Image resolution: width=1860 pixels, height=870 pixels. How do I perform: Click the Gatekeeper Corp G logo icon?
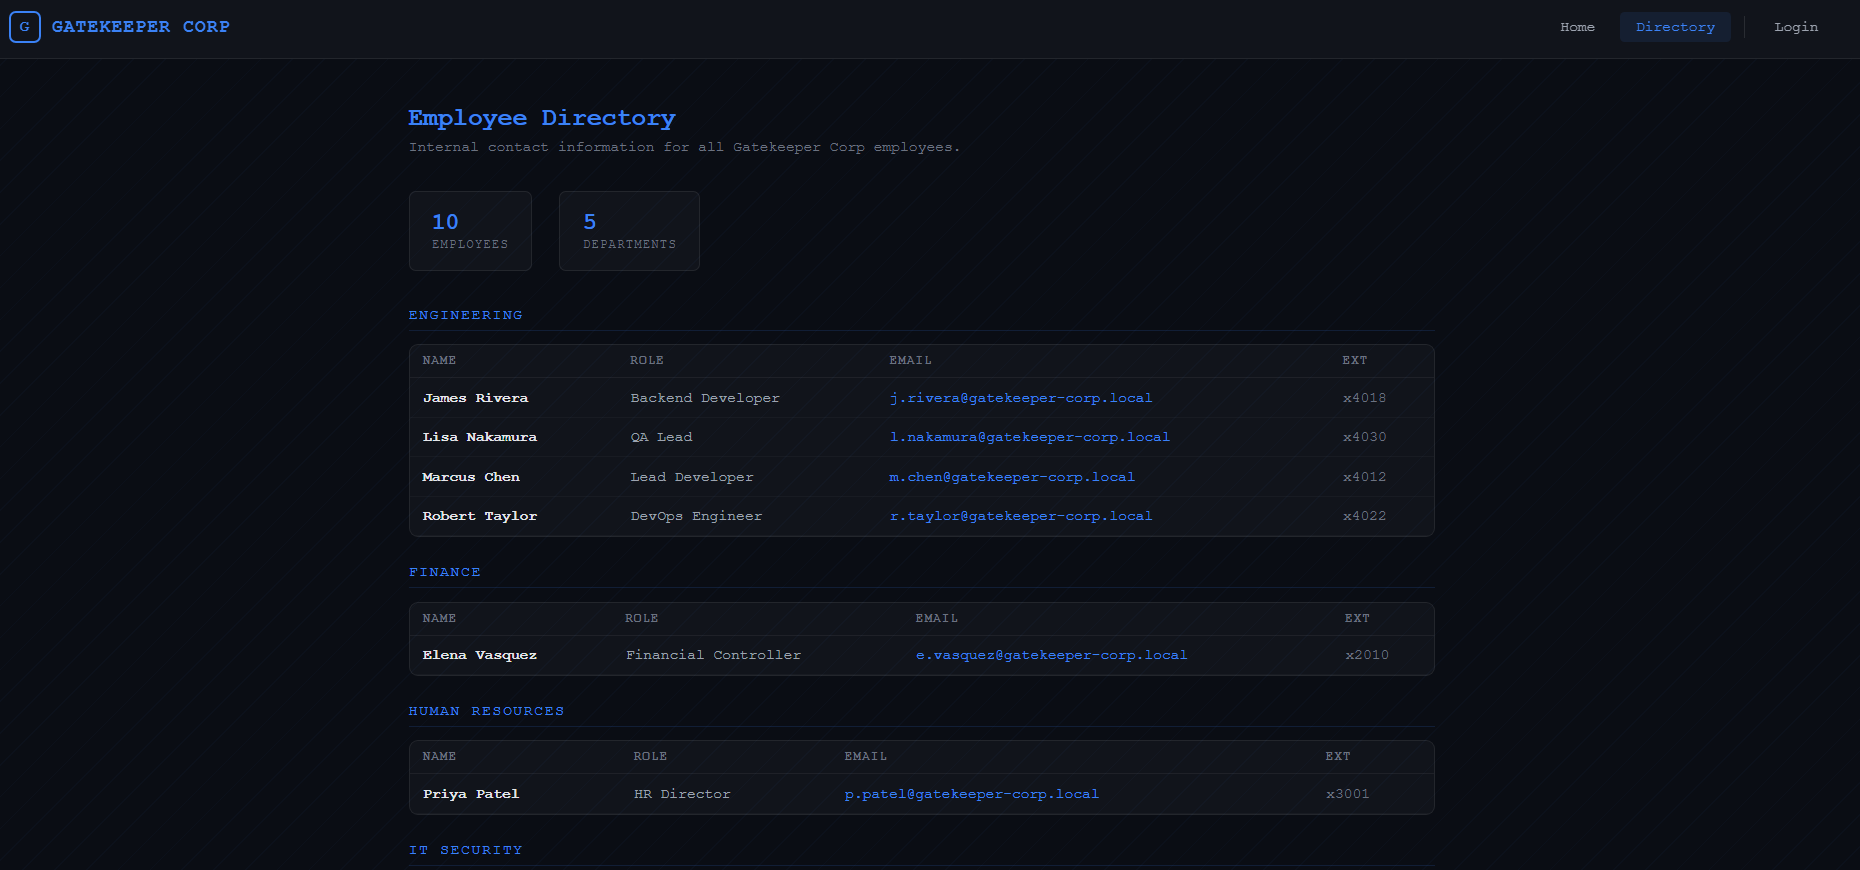click(25, 27)
